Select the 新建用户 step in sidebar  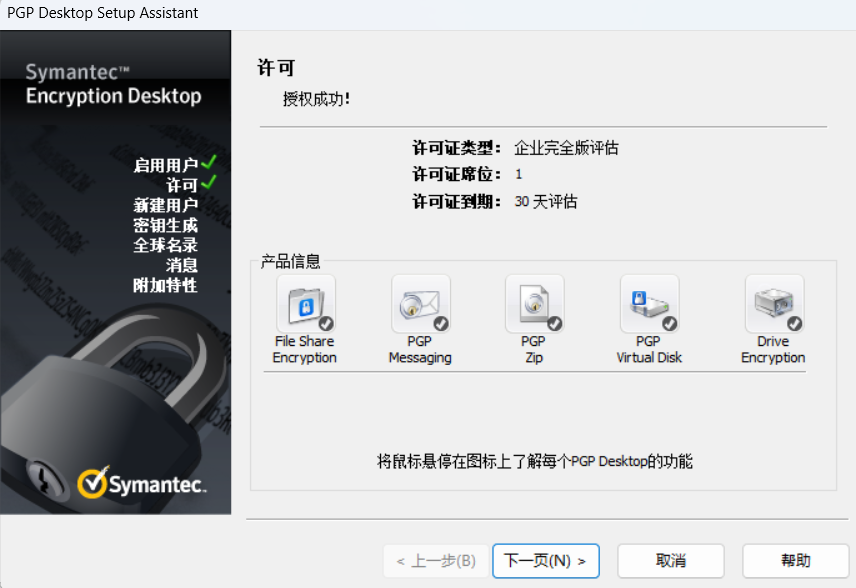(165, 205)
